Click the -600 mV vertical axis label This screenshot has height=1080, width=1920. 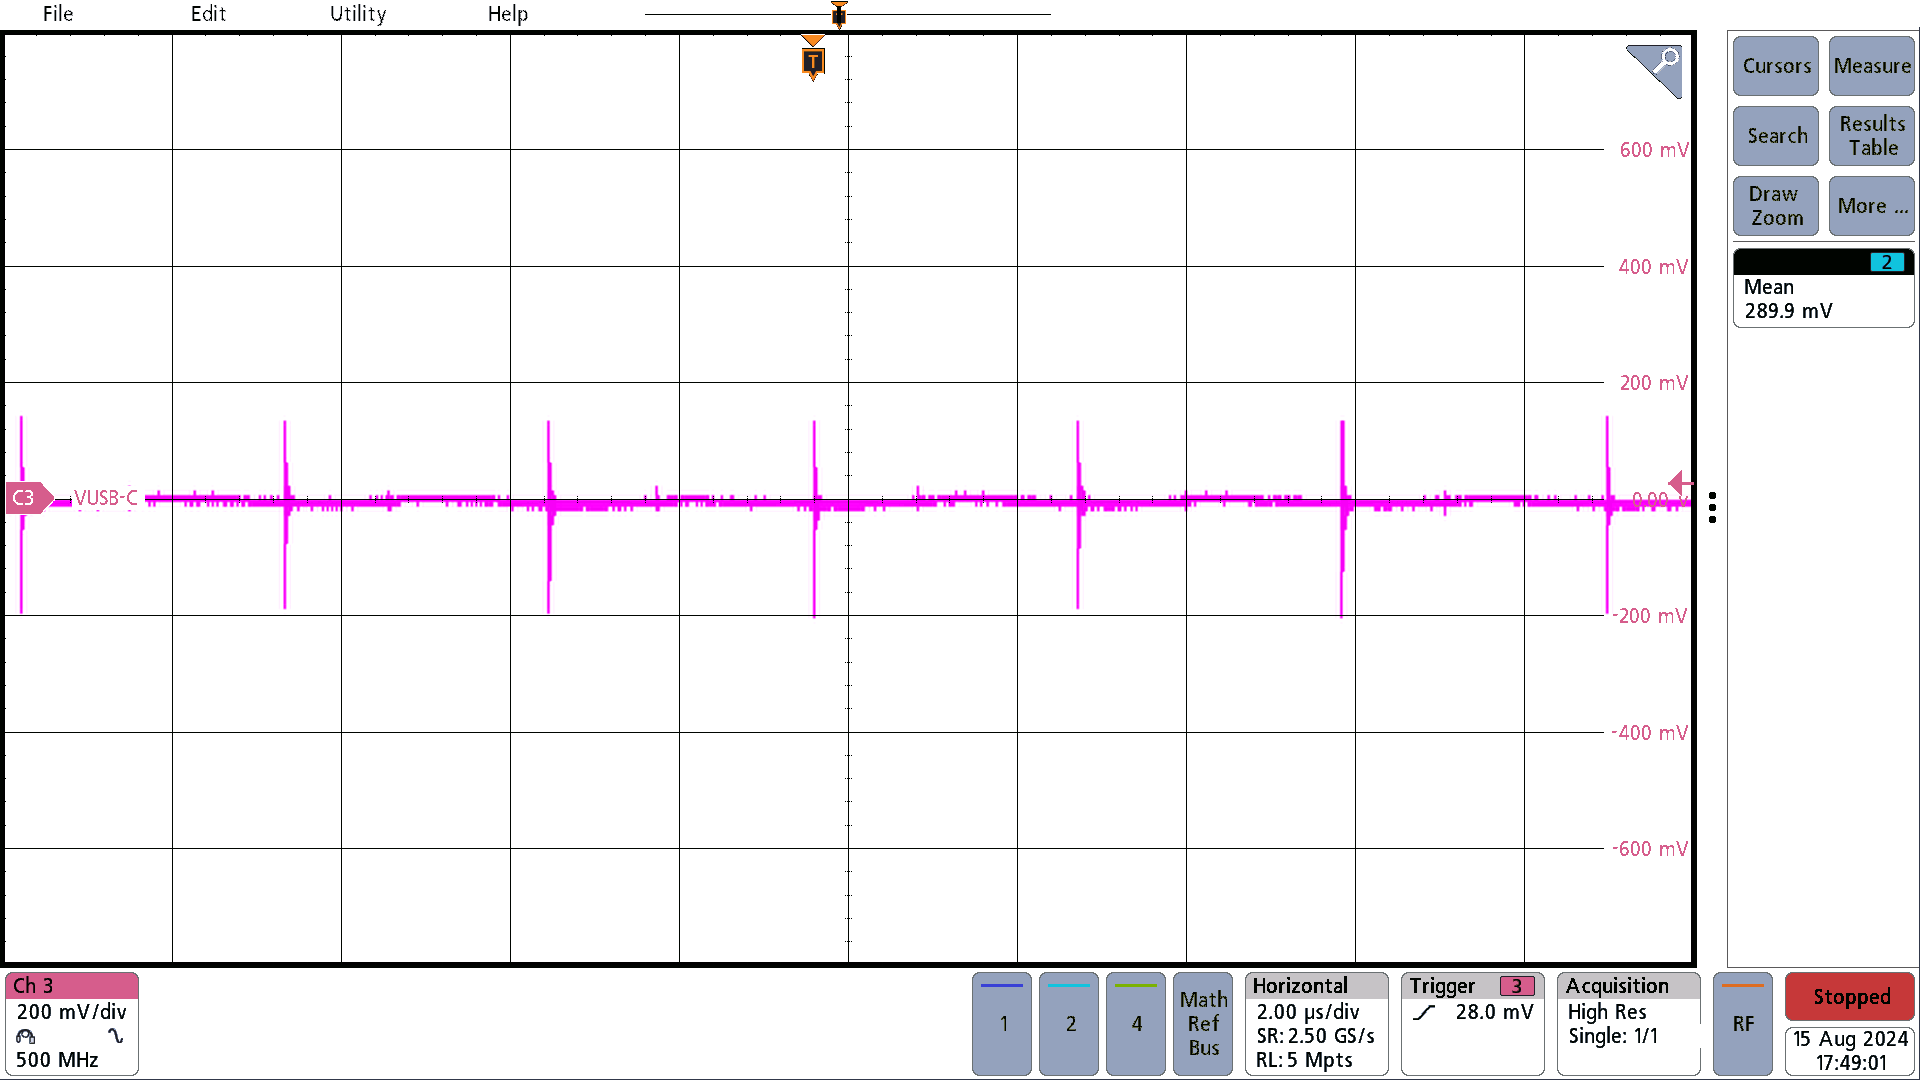coord(1650,849)
